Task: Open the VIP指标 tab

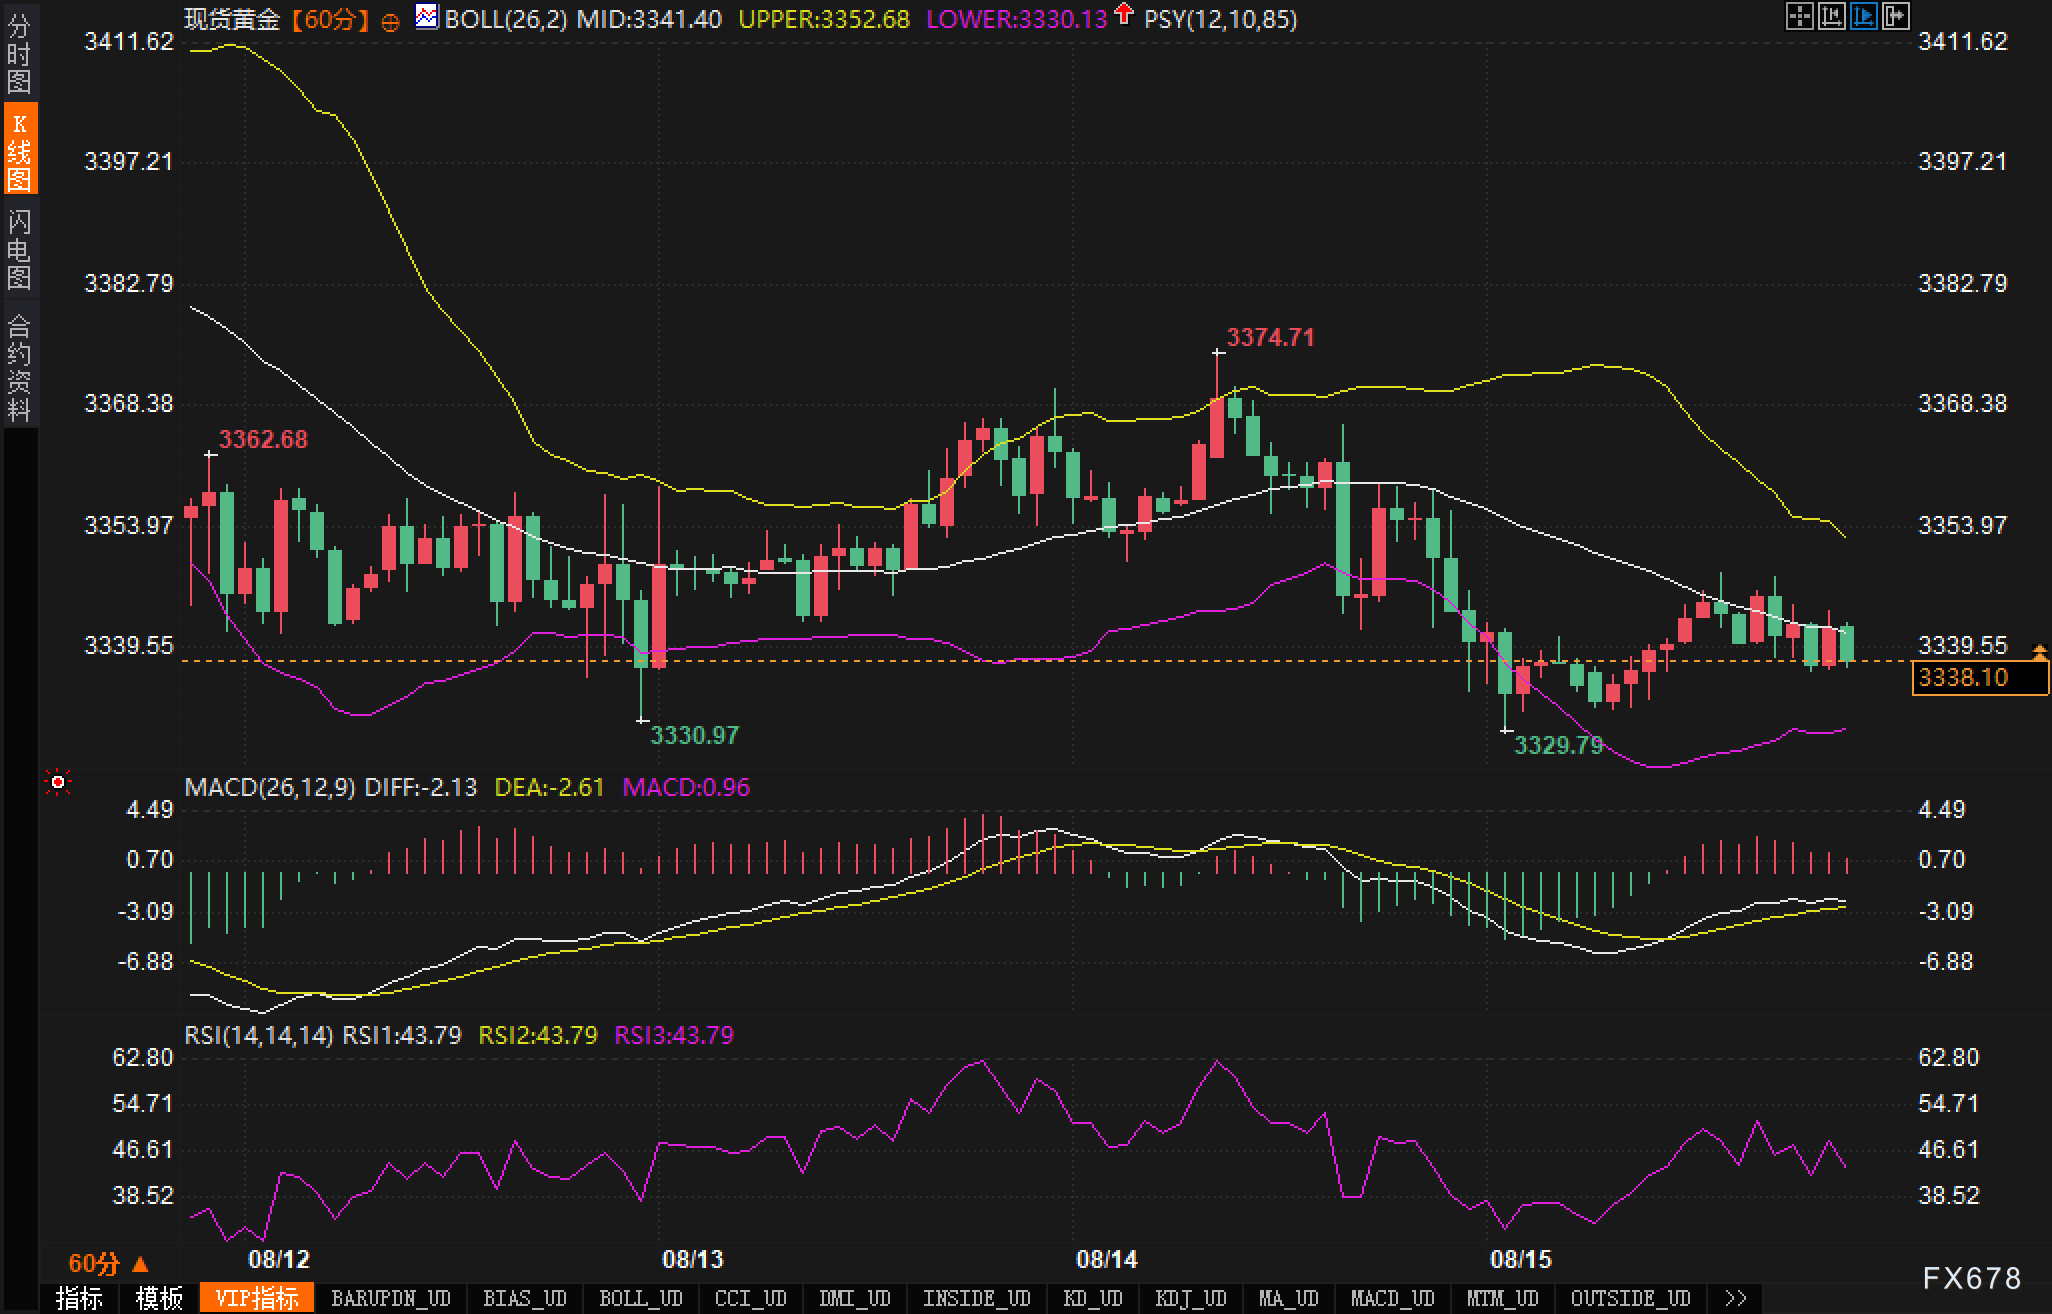Action: [257, 1298]
